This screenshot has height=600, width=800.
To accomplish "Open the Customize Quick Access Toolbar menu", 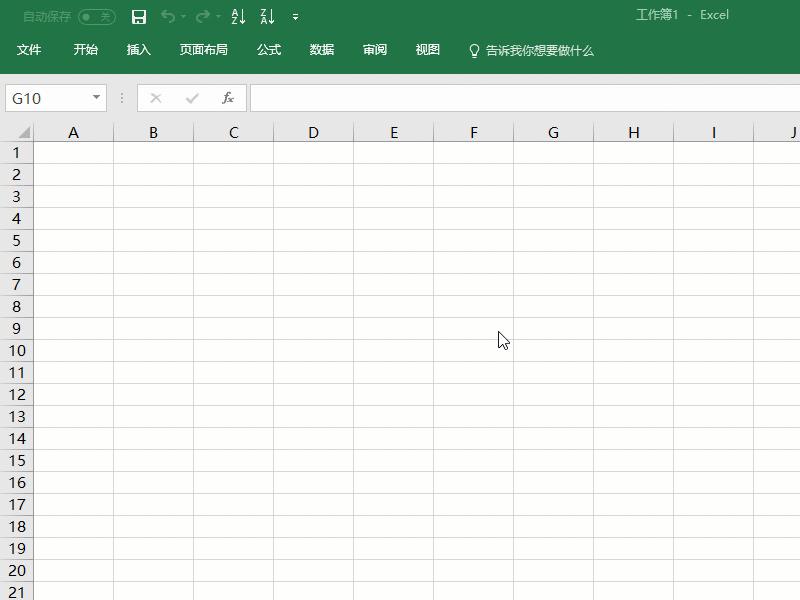I will click(x=294, y=16).
